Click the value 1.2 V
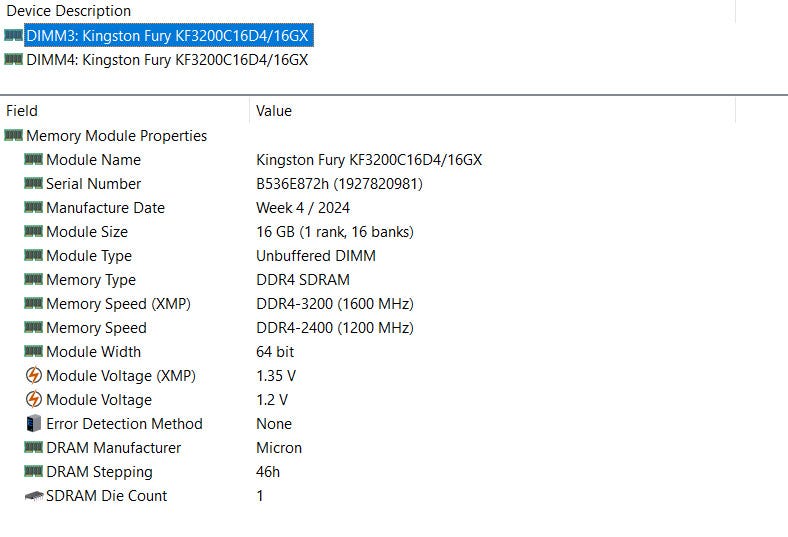Image resolution: width=788 pixels, height=537 pixels. (272, 400)
